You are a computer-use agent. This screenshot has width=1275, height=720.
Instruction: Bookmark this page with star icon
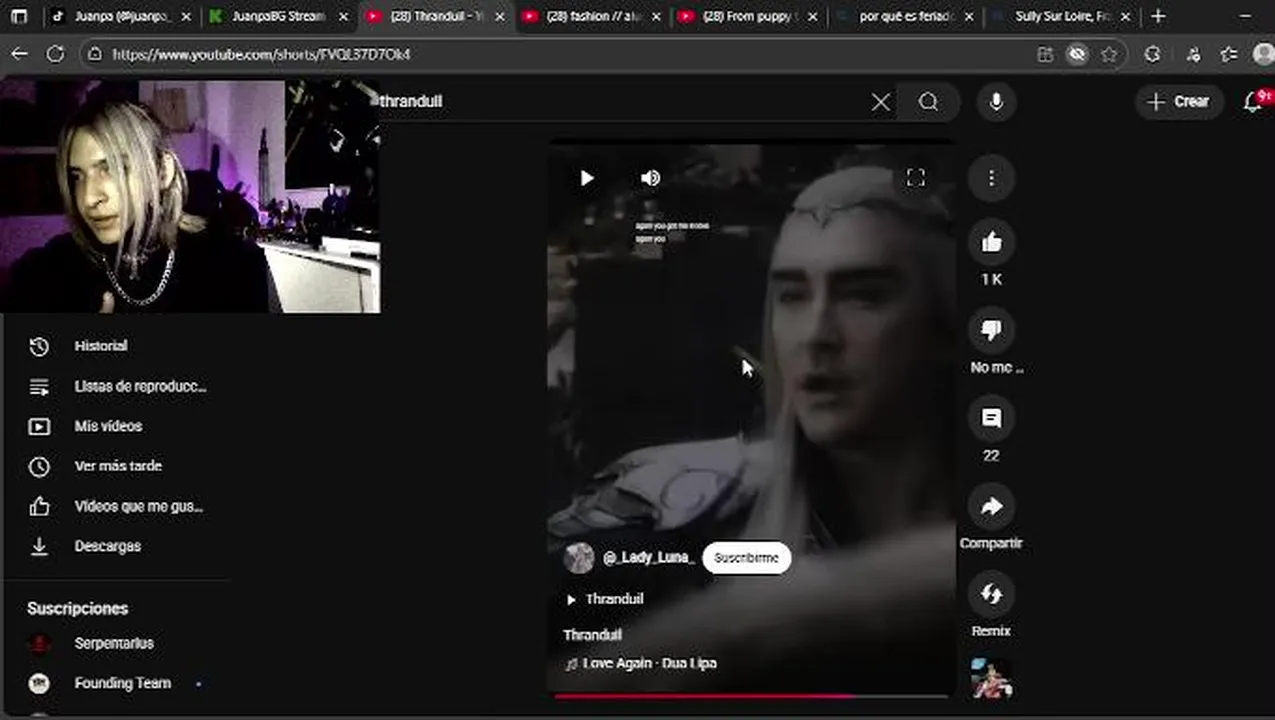[1109, 55]
